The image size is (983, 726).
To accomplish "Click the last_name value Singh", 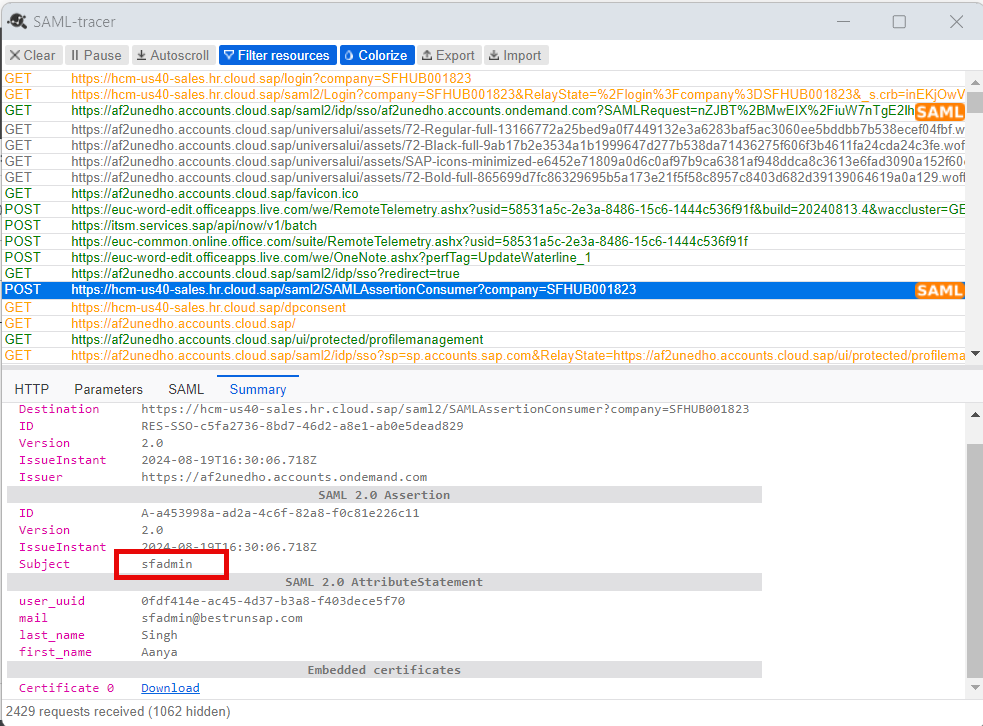I will pyautogui.click(x=159, y=635).
